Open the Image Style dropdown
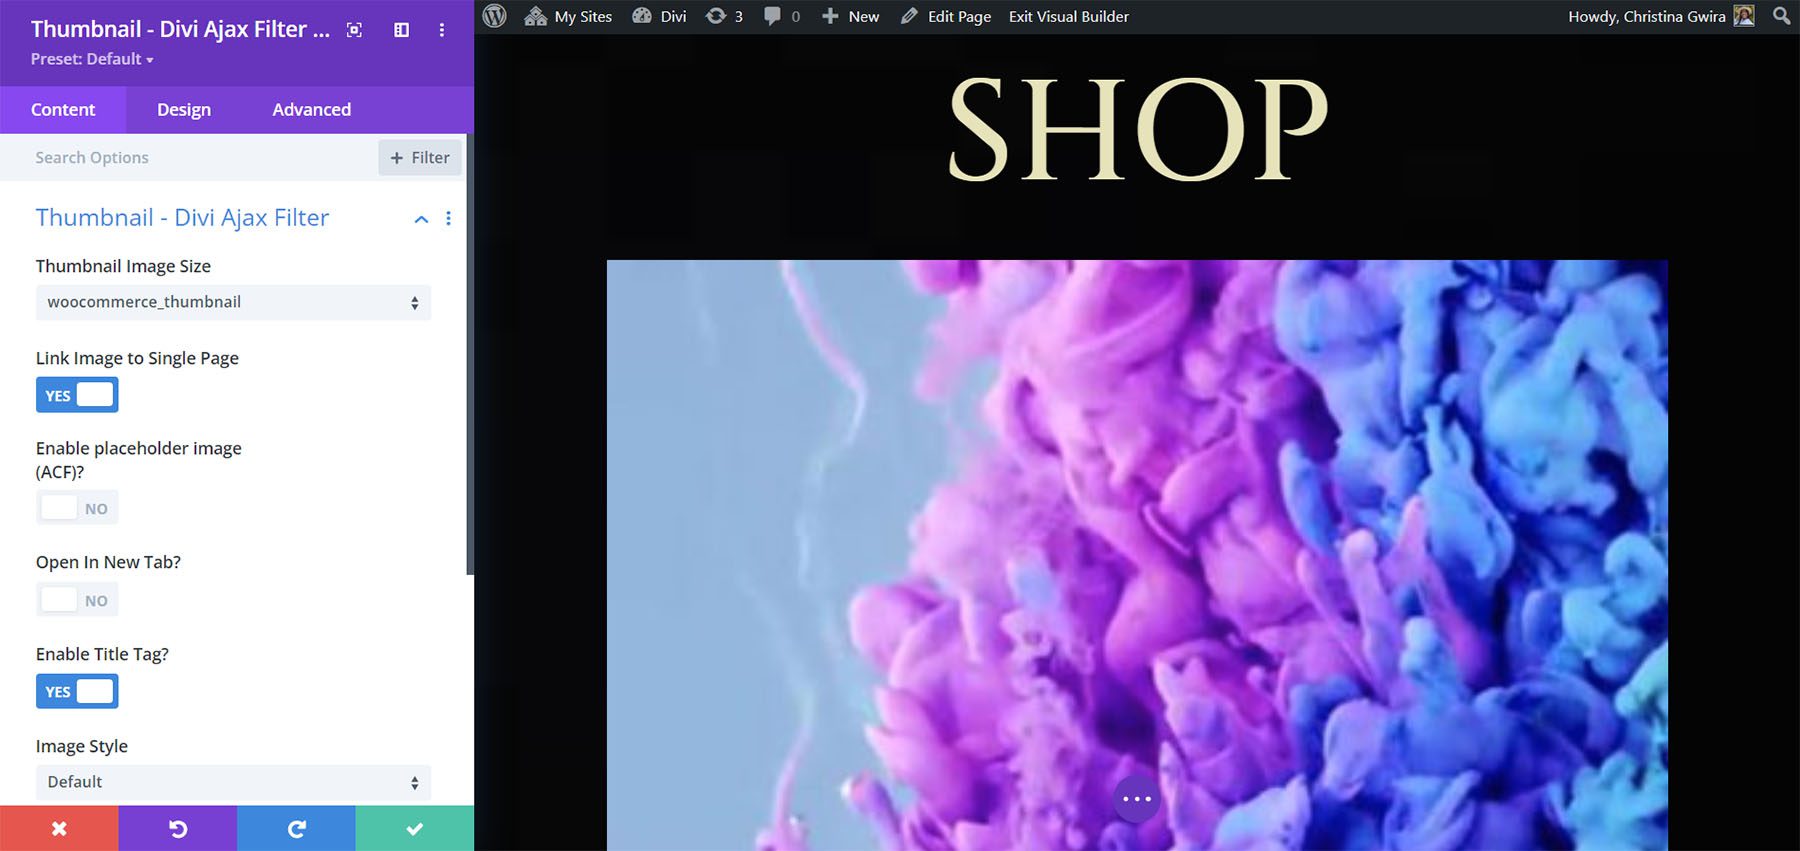Viewport: 1800px width, 851px height. pos(233,782)
